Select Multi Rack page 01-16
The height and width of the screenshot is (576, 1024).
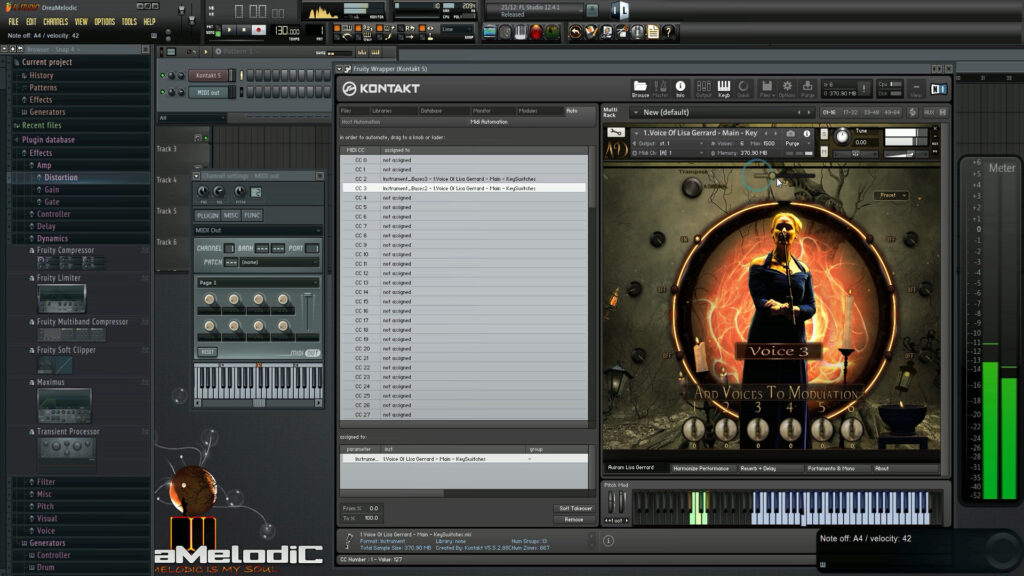pos(829,112)
